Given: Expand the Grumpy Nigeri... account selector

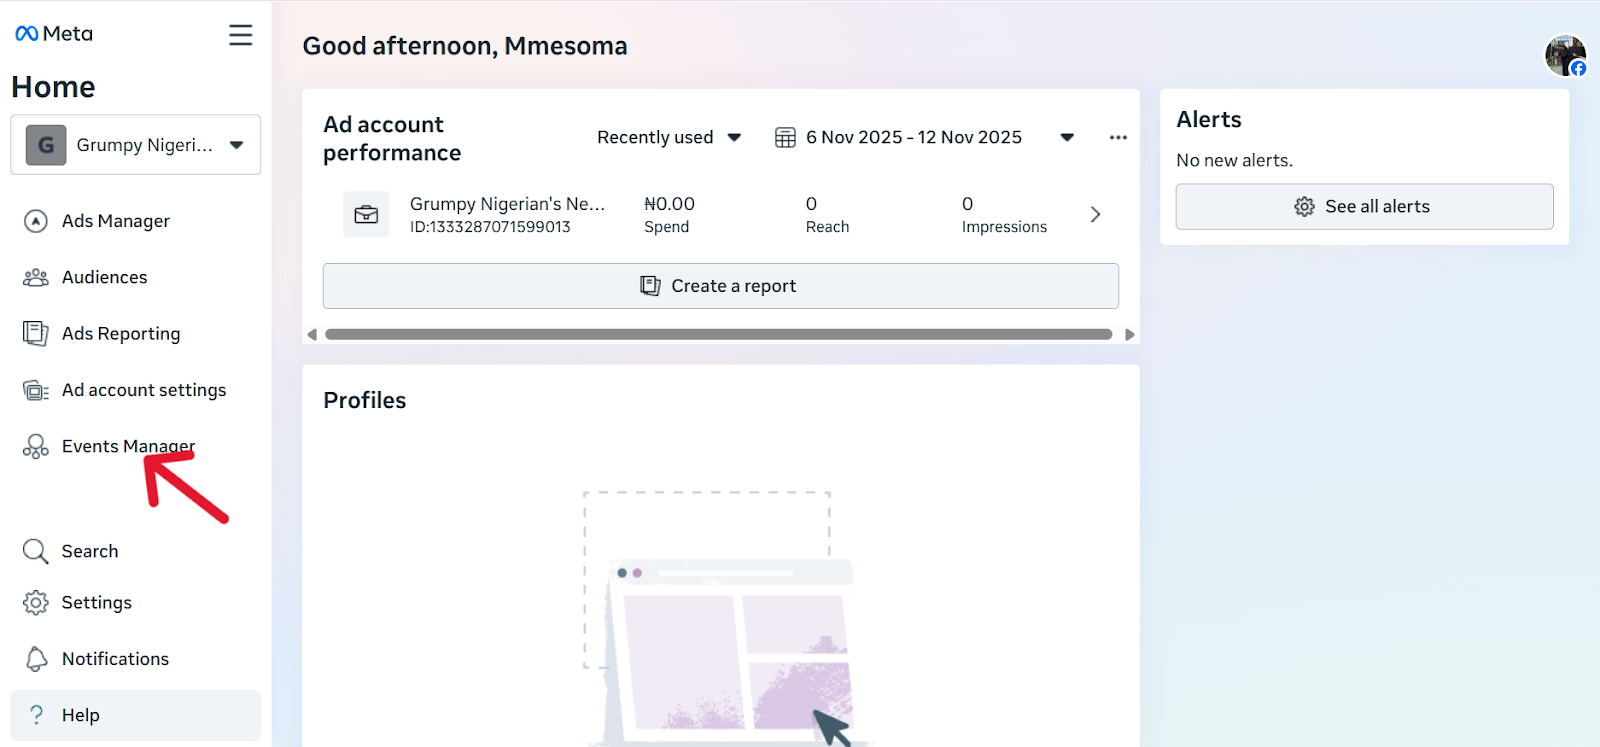Looking at the screenshot, I should point(136,145).
